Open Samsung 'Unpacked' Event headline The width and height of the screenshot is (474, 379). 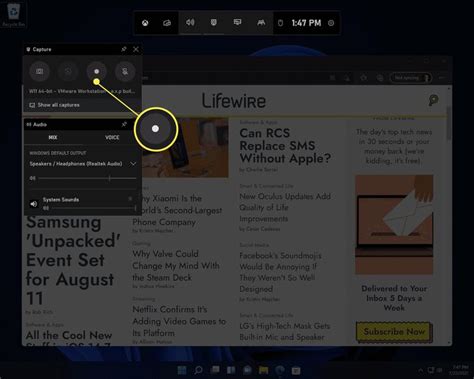pyautogui.click(x=73, y=260)
